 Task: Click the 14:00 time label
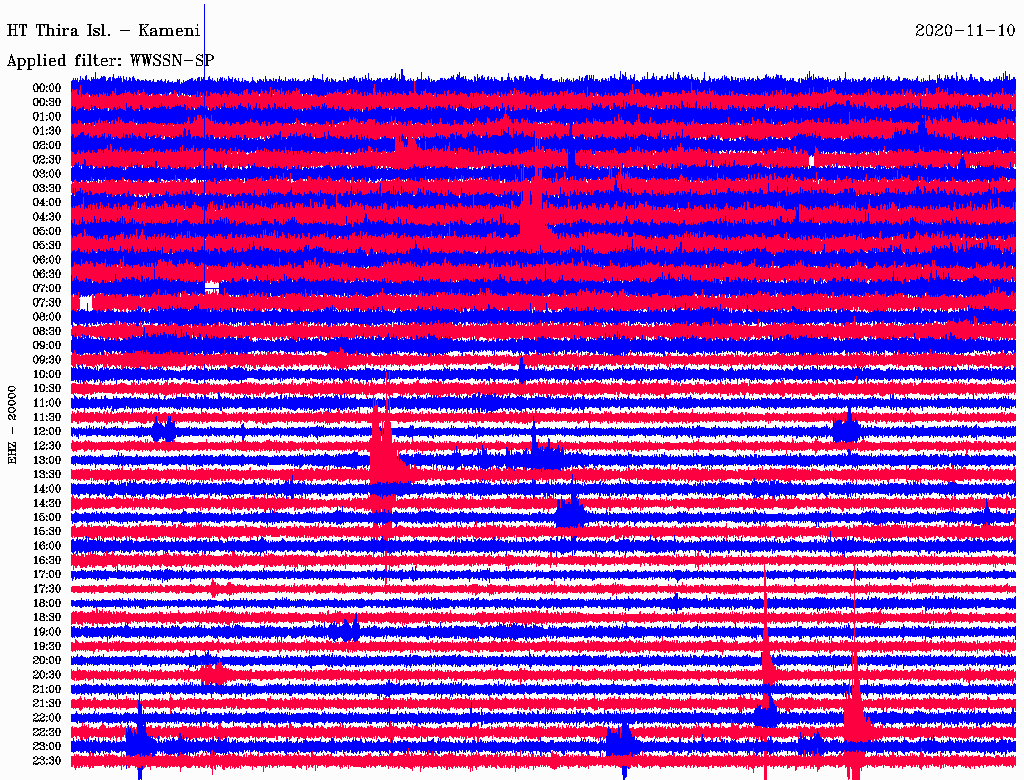pyautogui.click(x=46, y=489)
